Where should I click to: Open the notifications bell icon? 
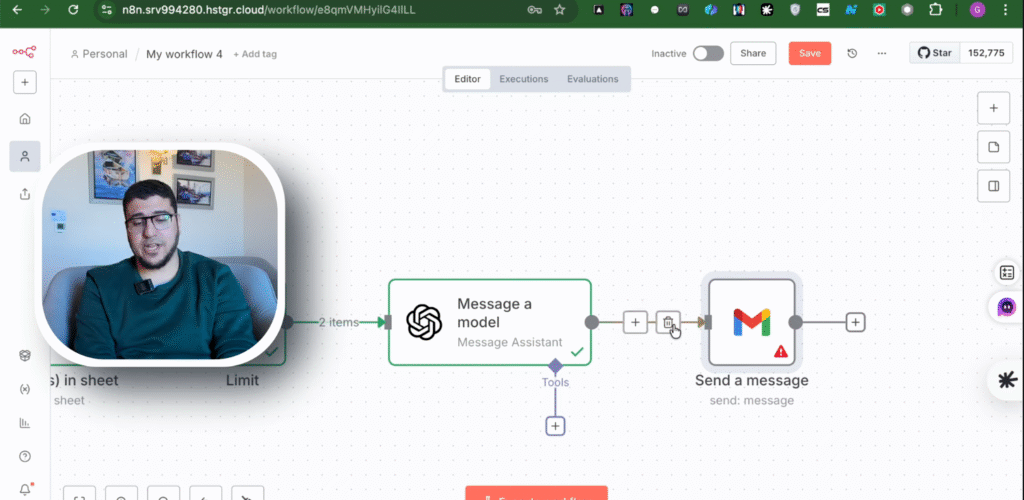25,489
